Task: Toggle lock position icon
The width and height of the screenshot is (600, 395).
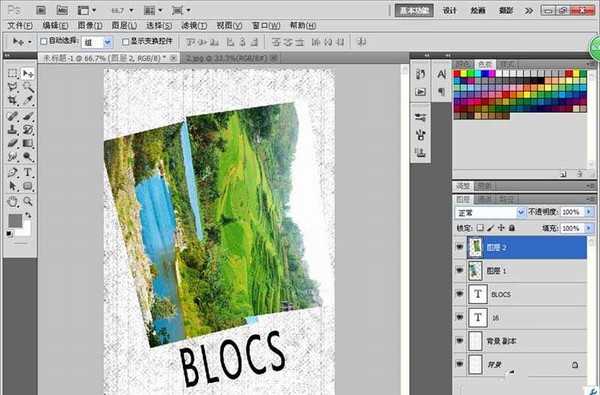Action: click(x=501, y=228)
